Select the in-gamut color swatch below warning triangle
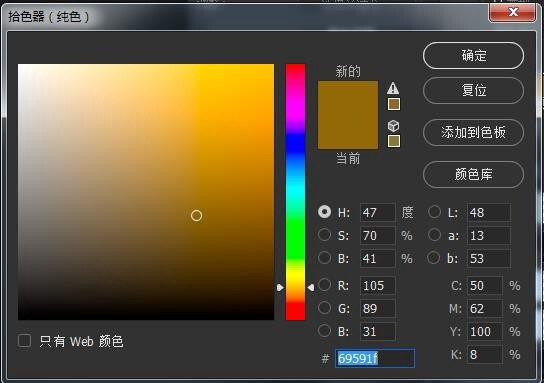Screen dimensions: 544x383 tap(394, 104)
